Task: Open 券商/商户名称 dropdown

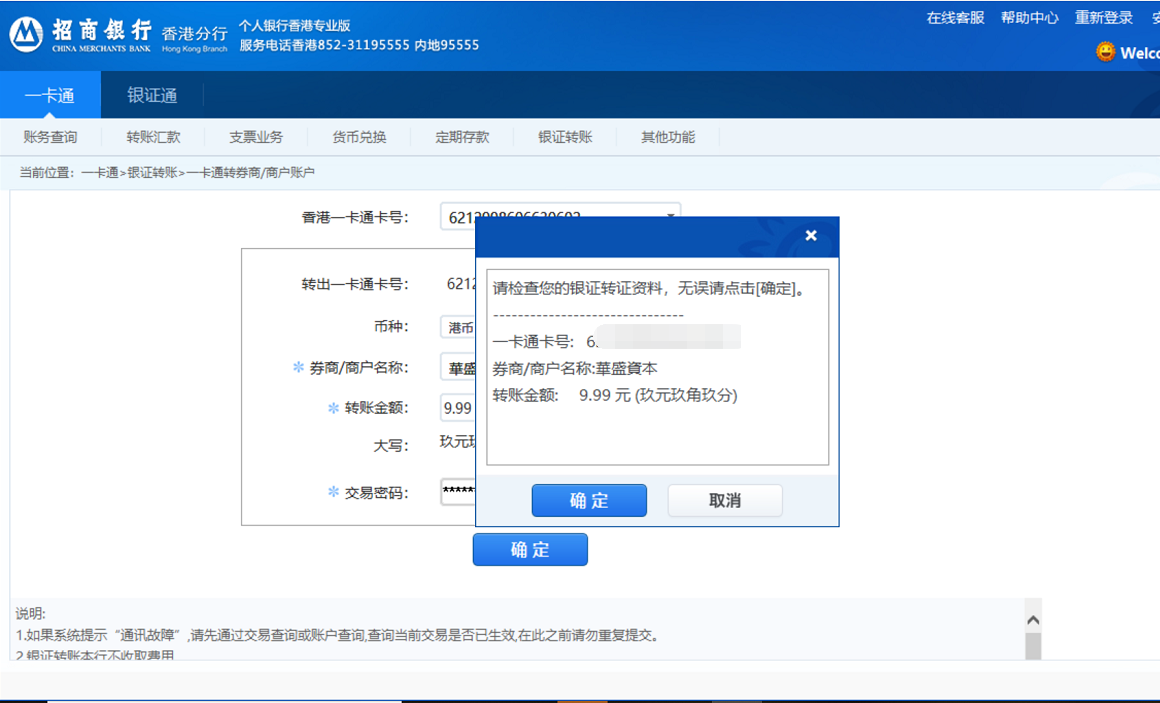Action: [x=458, y=368]
